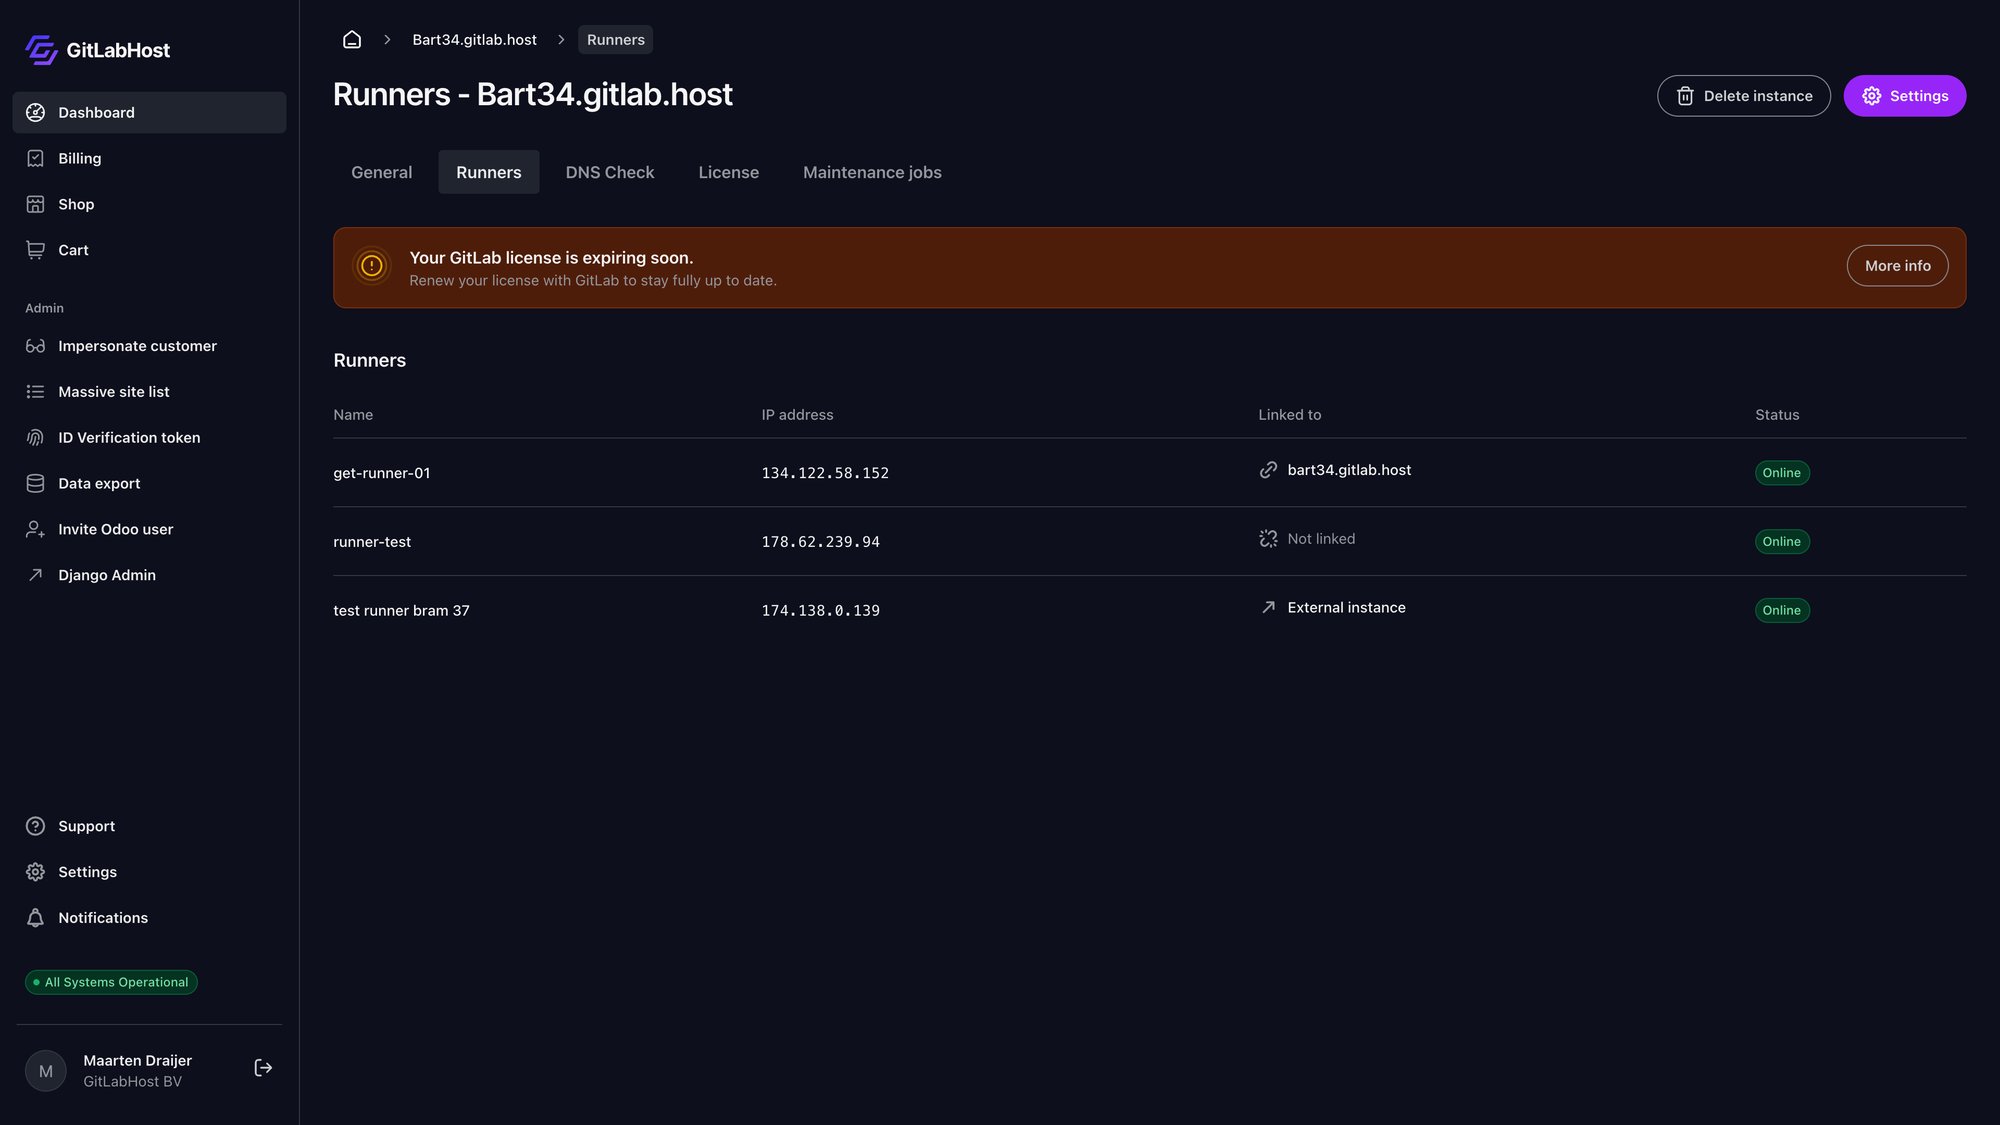The height and width of the screenshot is (1125, 2000).
Task: Click the GitLabHost logo icon
Action: (x=40, y=49)
